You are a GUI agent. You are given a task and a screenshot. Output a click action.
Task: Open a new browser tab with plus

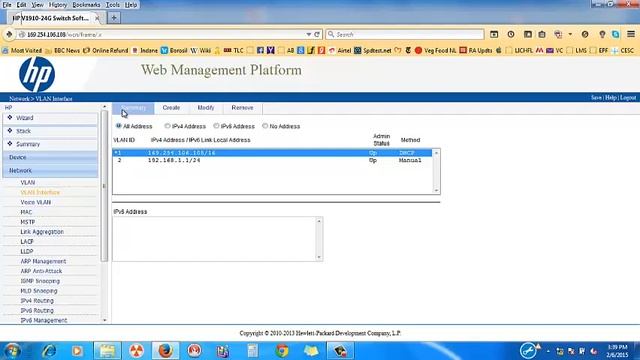click(x=114, y=18)
